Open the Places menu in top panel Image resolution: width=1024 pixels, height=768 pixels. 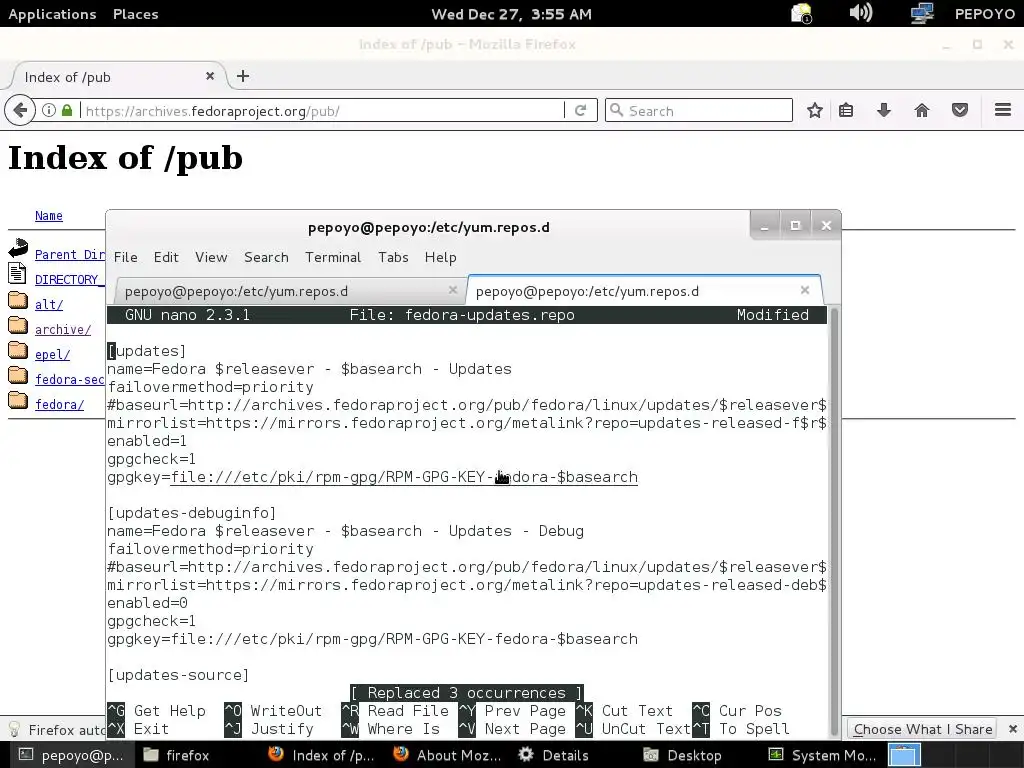click(135, 14)
